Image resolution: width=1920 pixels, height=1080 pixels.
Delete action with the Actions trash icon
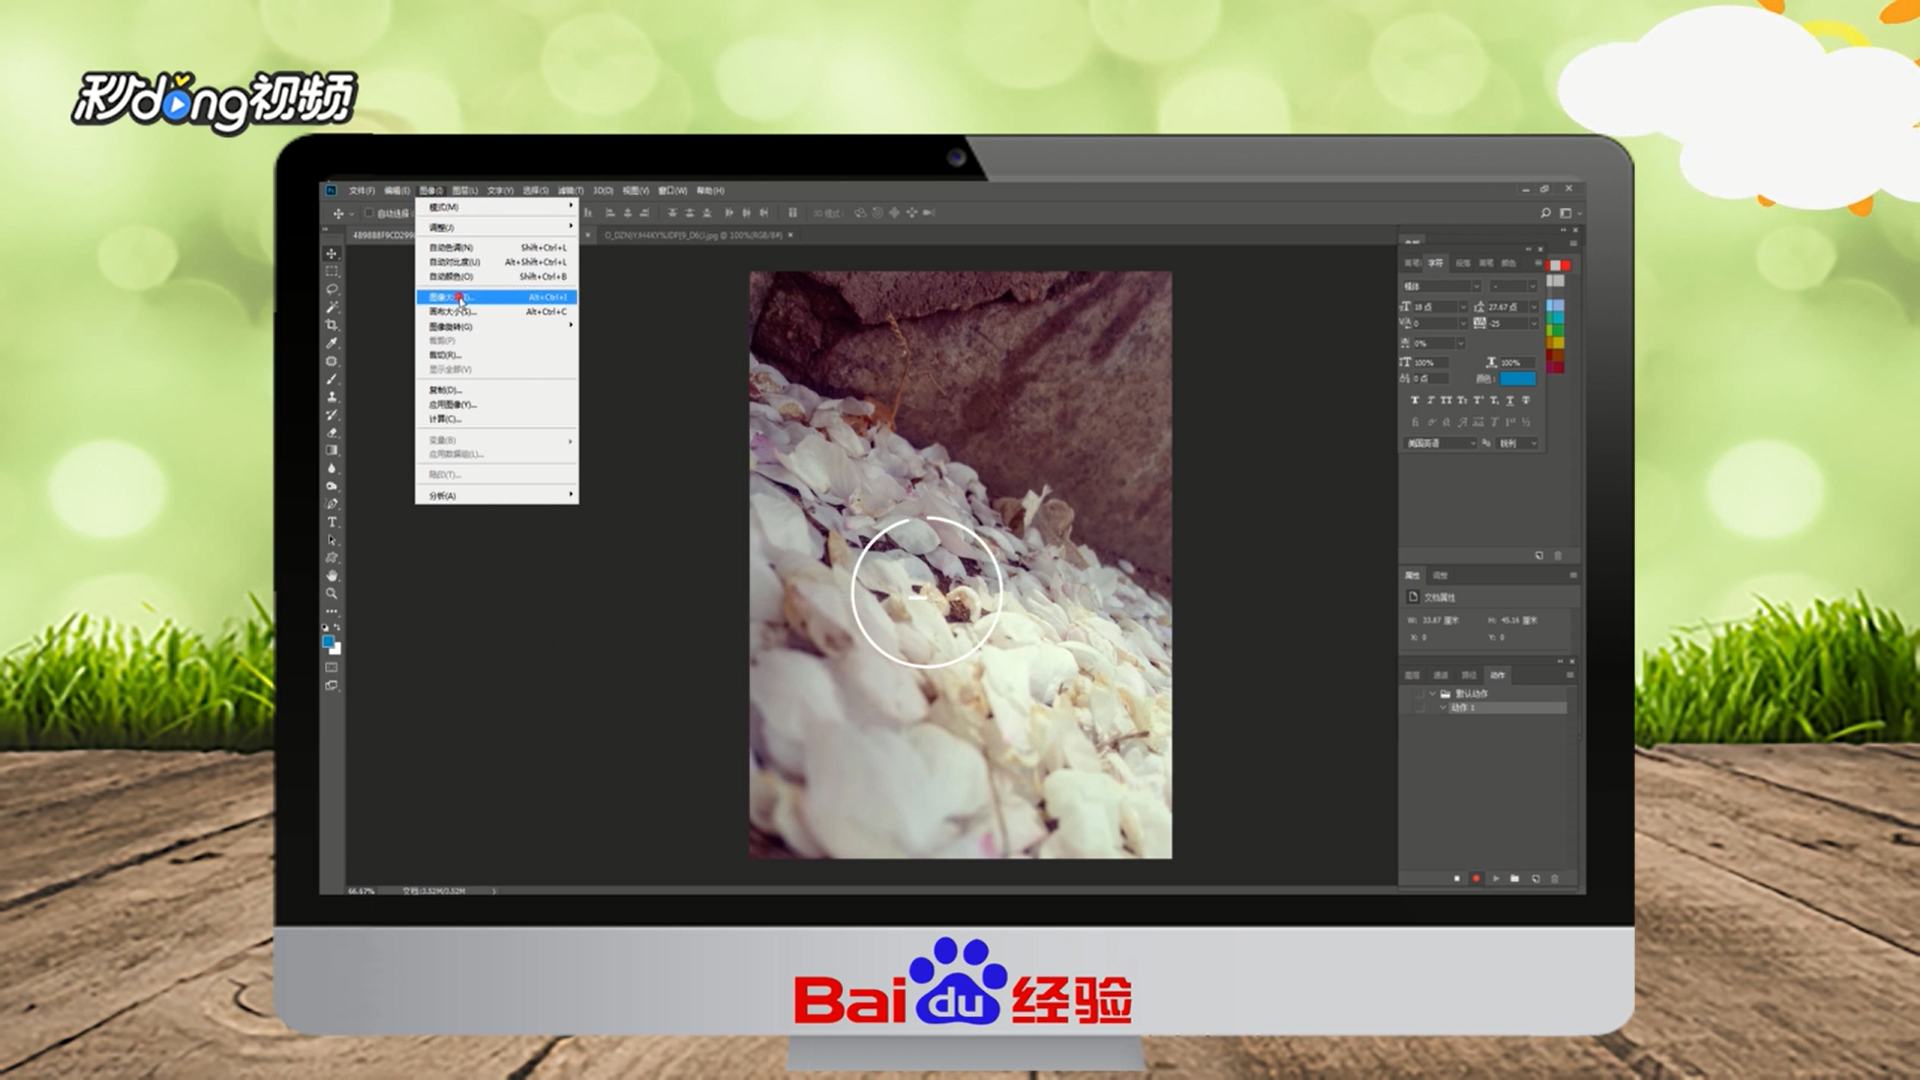pyautogui.click(x=1554, y=878)
